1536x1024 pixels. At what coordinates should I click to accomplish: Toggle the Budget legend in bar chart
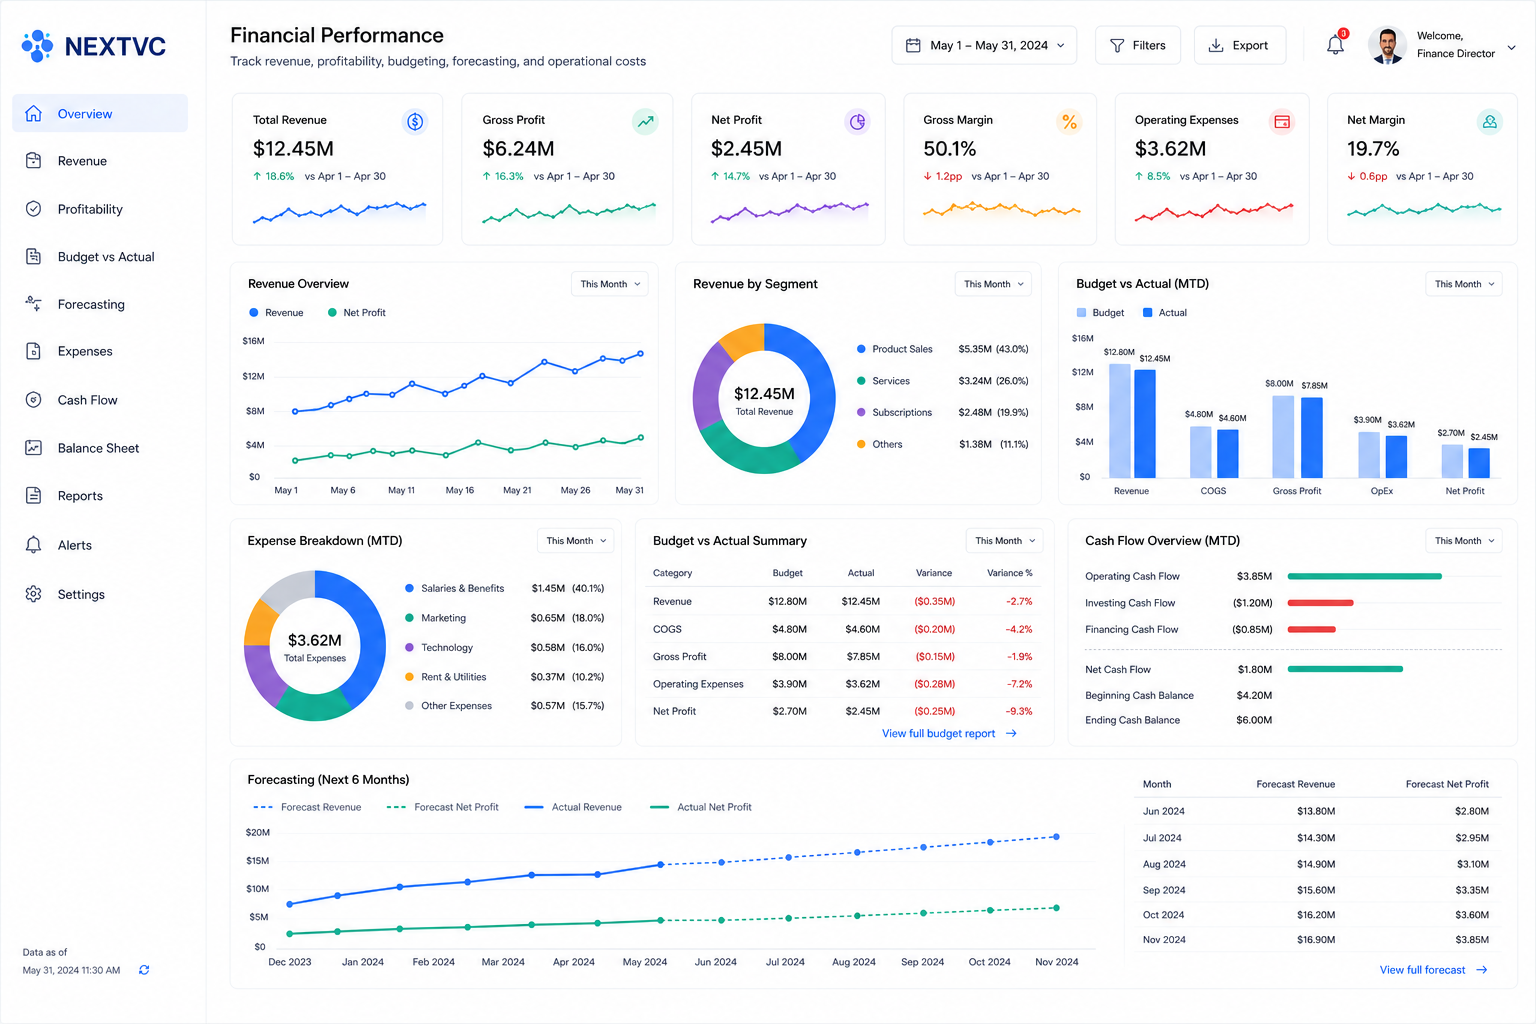coord(1100,313)
